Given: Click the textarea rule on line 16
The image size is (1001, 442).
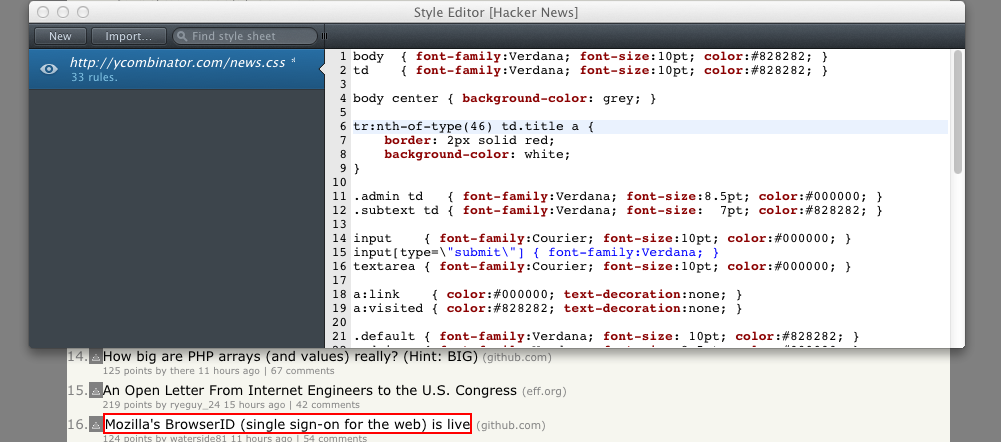Looking at the screenshot, I should click(x=602, y=266).
